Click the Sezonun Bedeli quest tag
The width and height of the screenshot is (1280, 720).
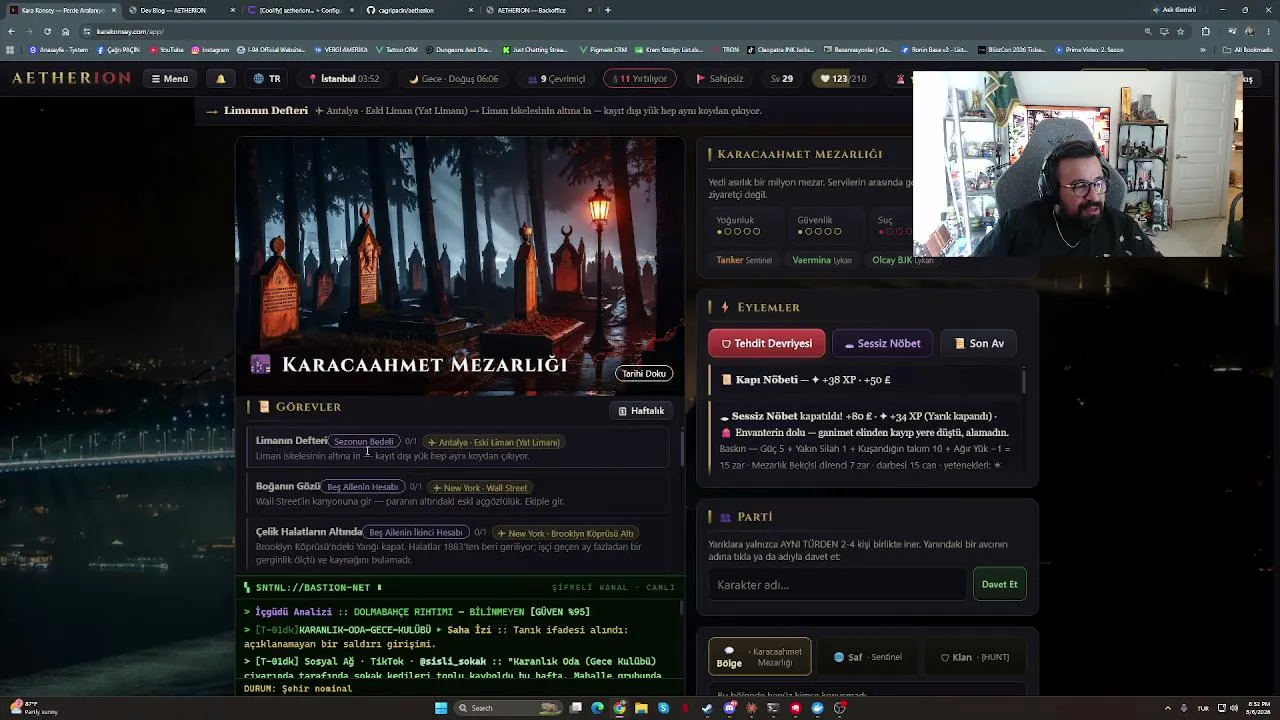tap(364, 442)
